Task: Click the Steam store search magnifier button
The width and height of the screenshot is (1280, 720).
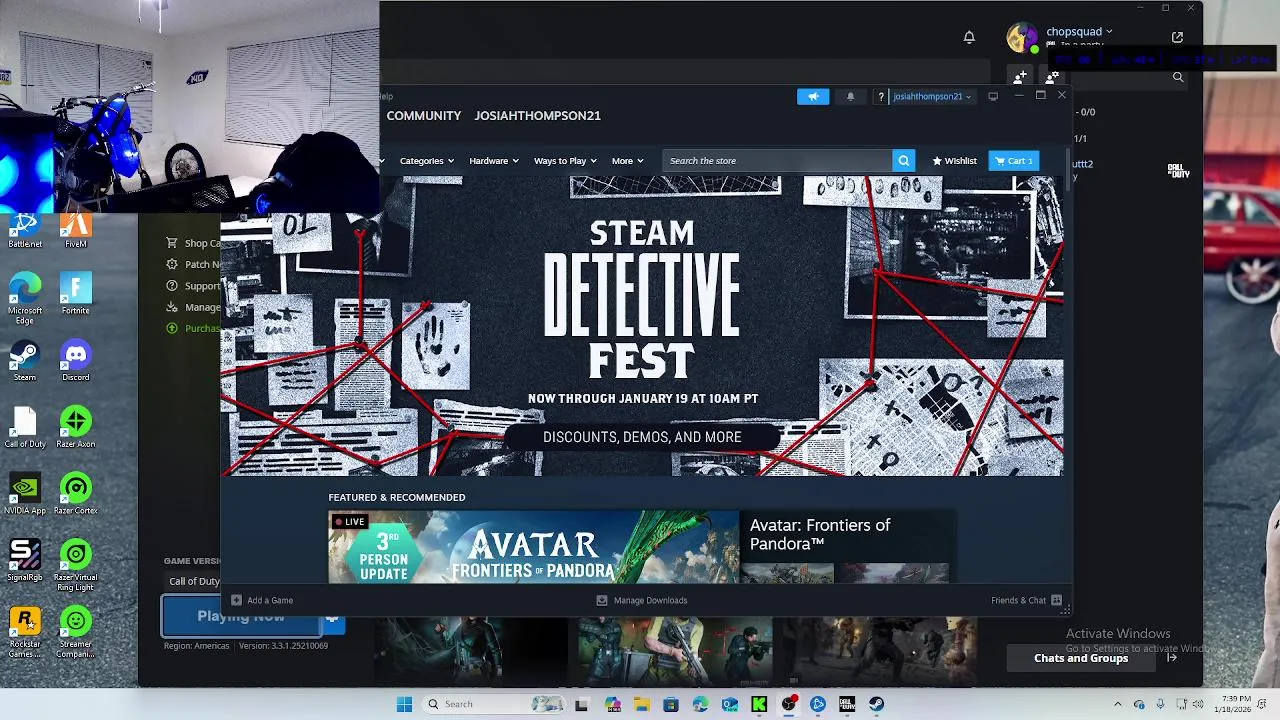Action: pyautogui.click(x=904, y=161)
